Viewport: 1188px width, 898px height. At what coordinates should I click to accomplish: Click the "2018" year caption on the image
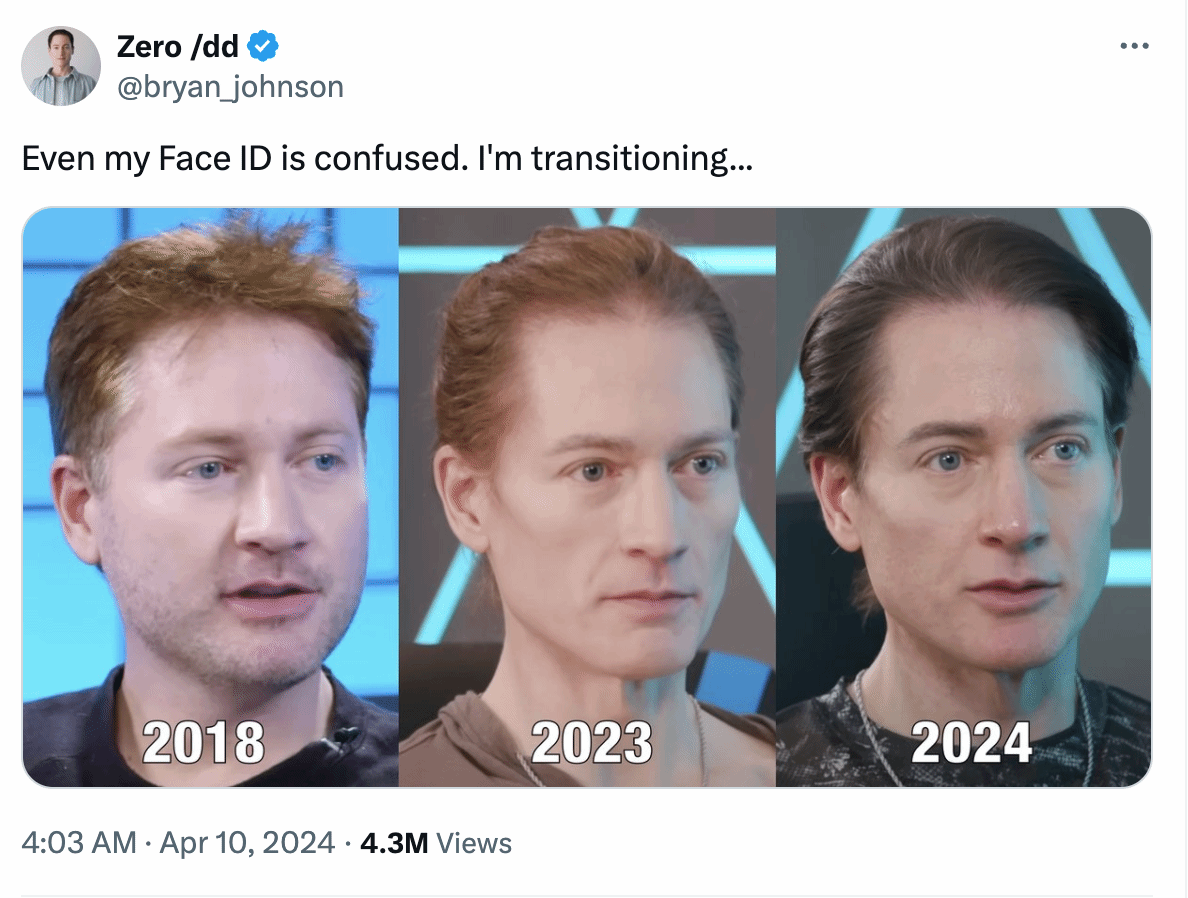point(203,743)
